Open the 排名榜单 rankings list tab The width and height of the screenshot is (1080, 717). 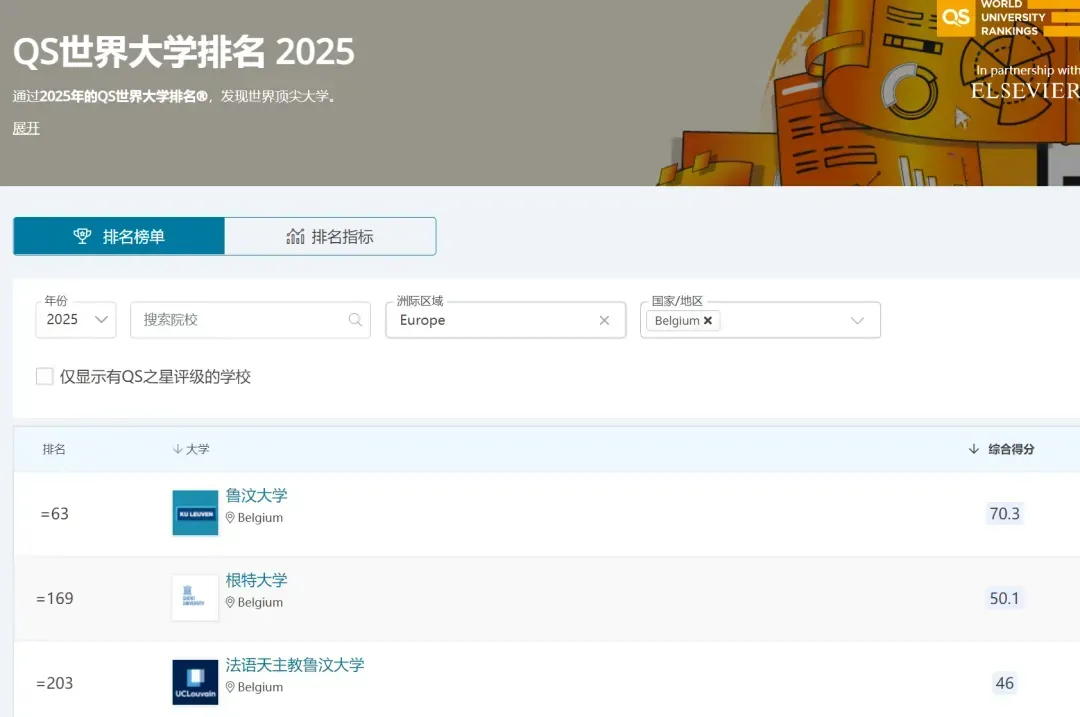[x=118, y=236]
